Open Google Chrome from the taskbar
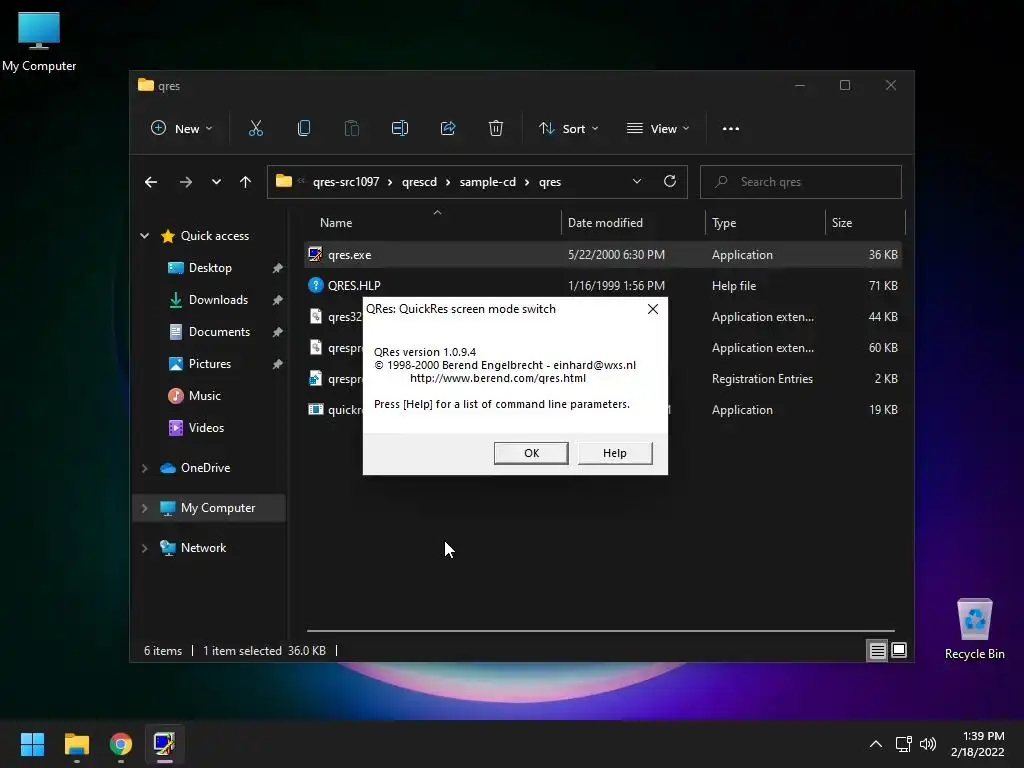 click(121, 744)
